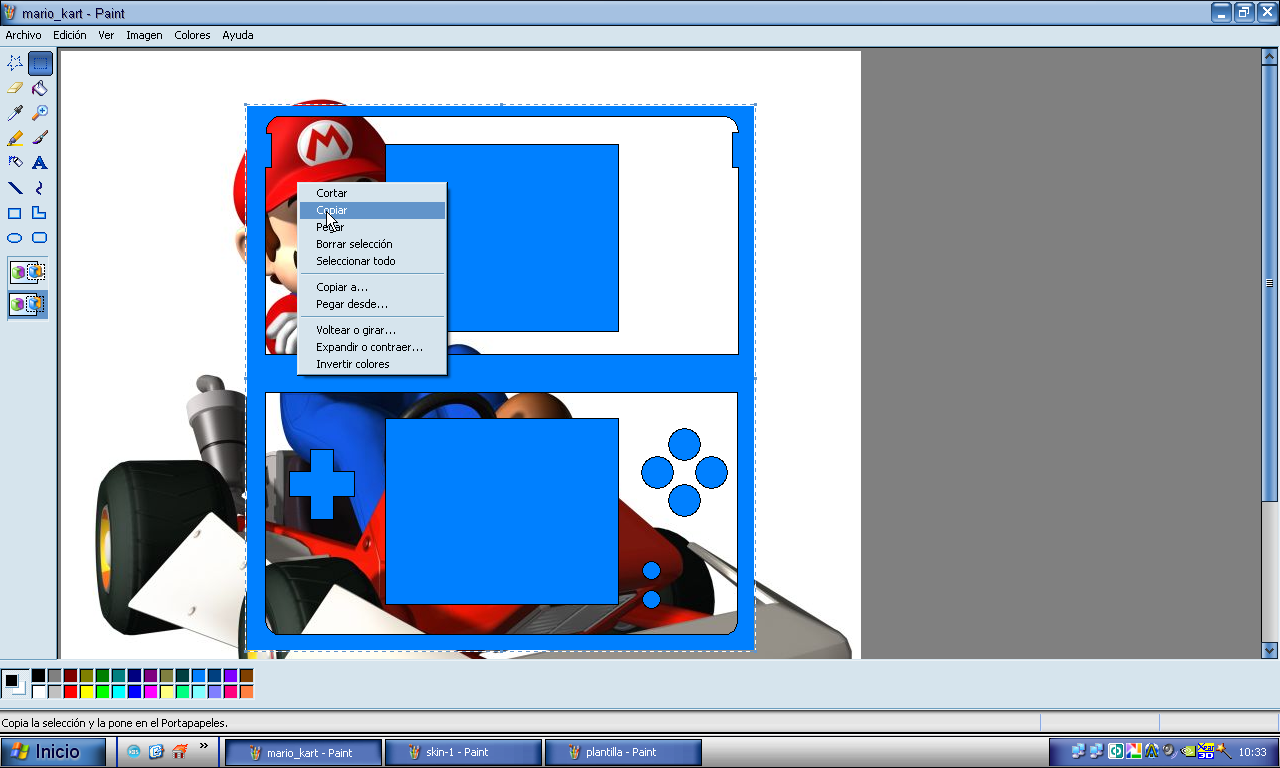Enable opaque selection mode option

tap(28, 272)
